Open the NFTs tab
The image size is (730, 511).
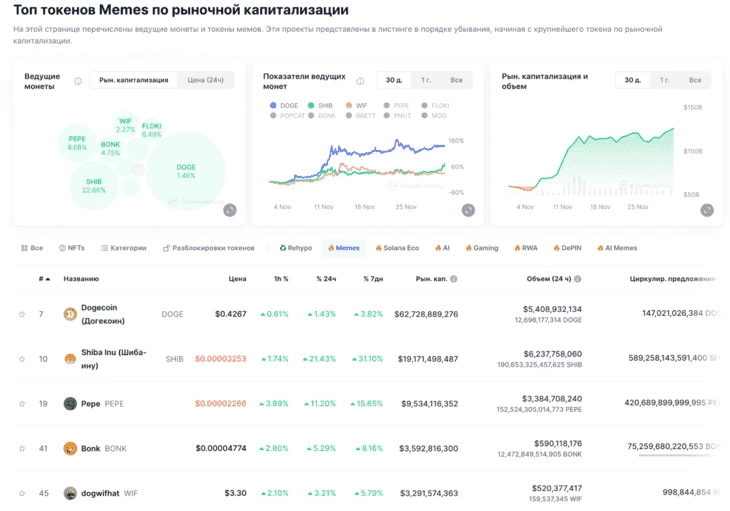[72, 248]
